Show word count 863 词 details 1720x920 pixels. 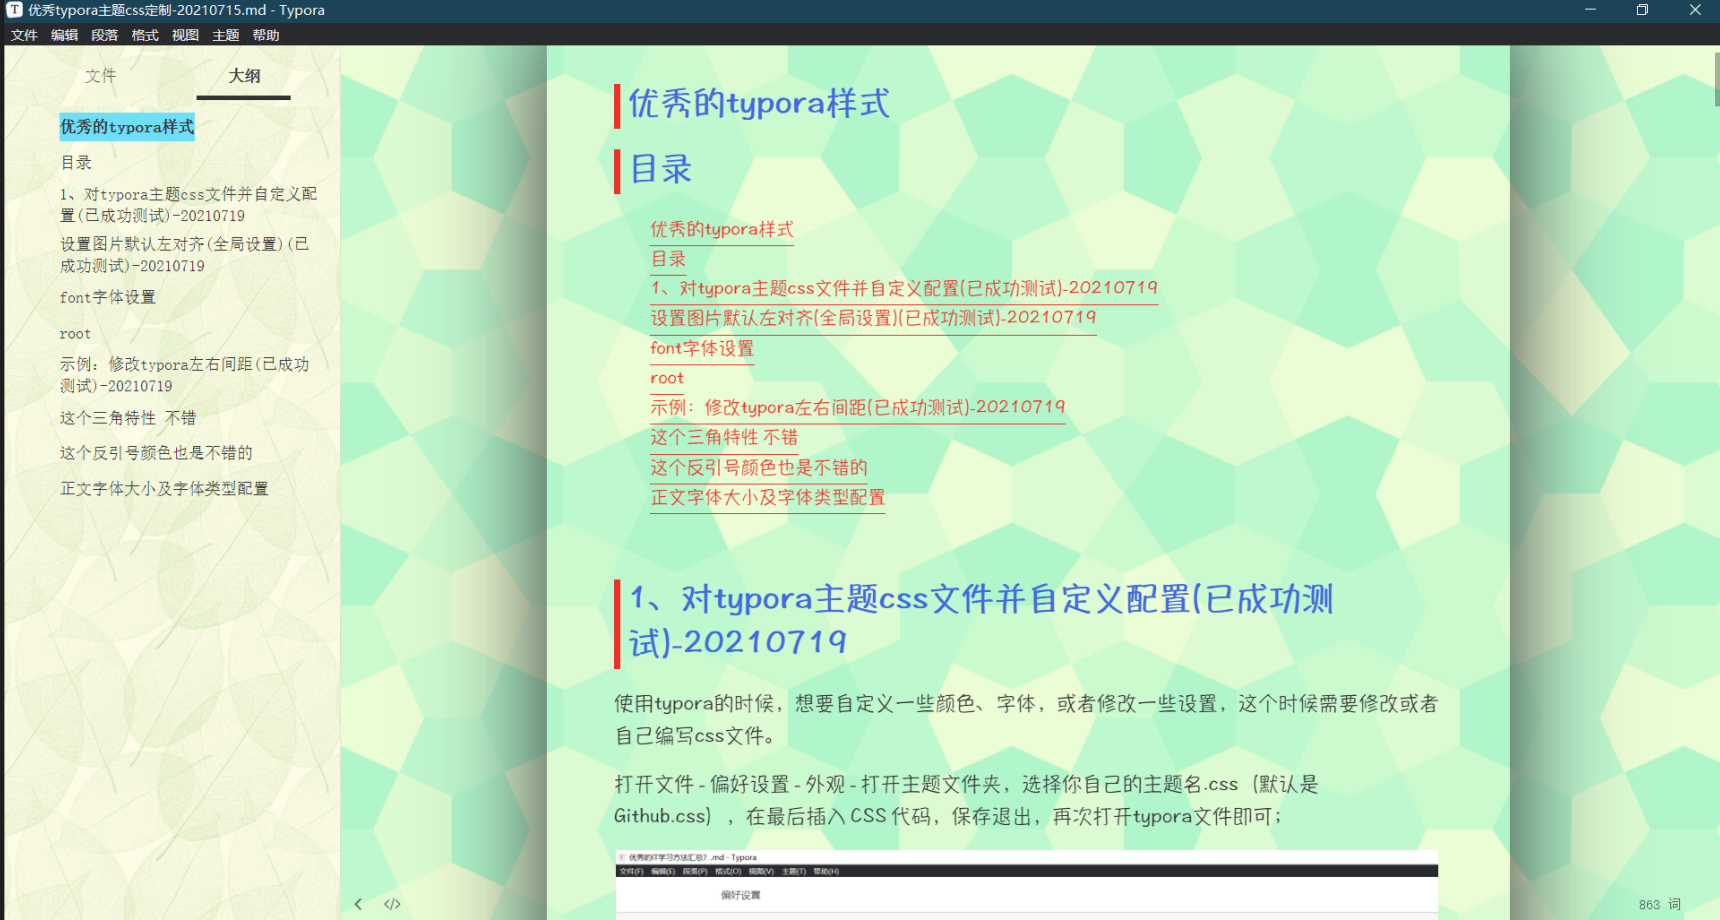point(1660,904)
